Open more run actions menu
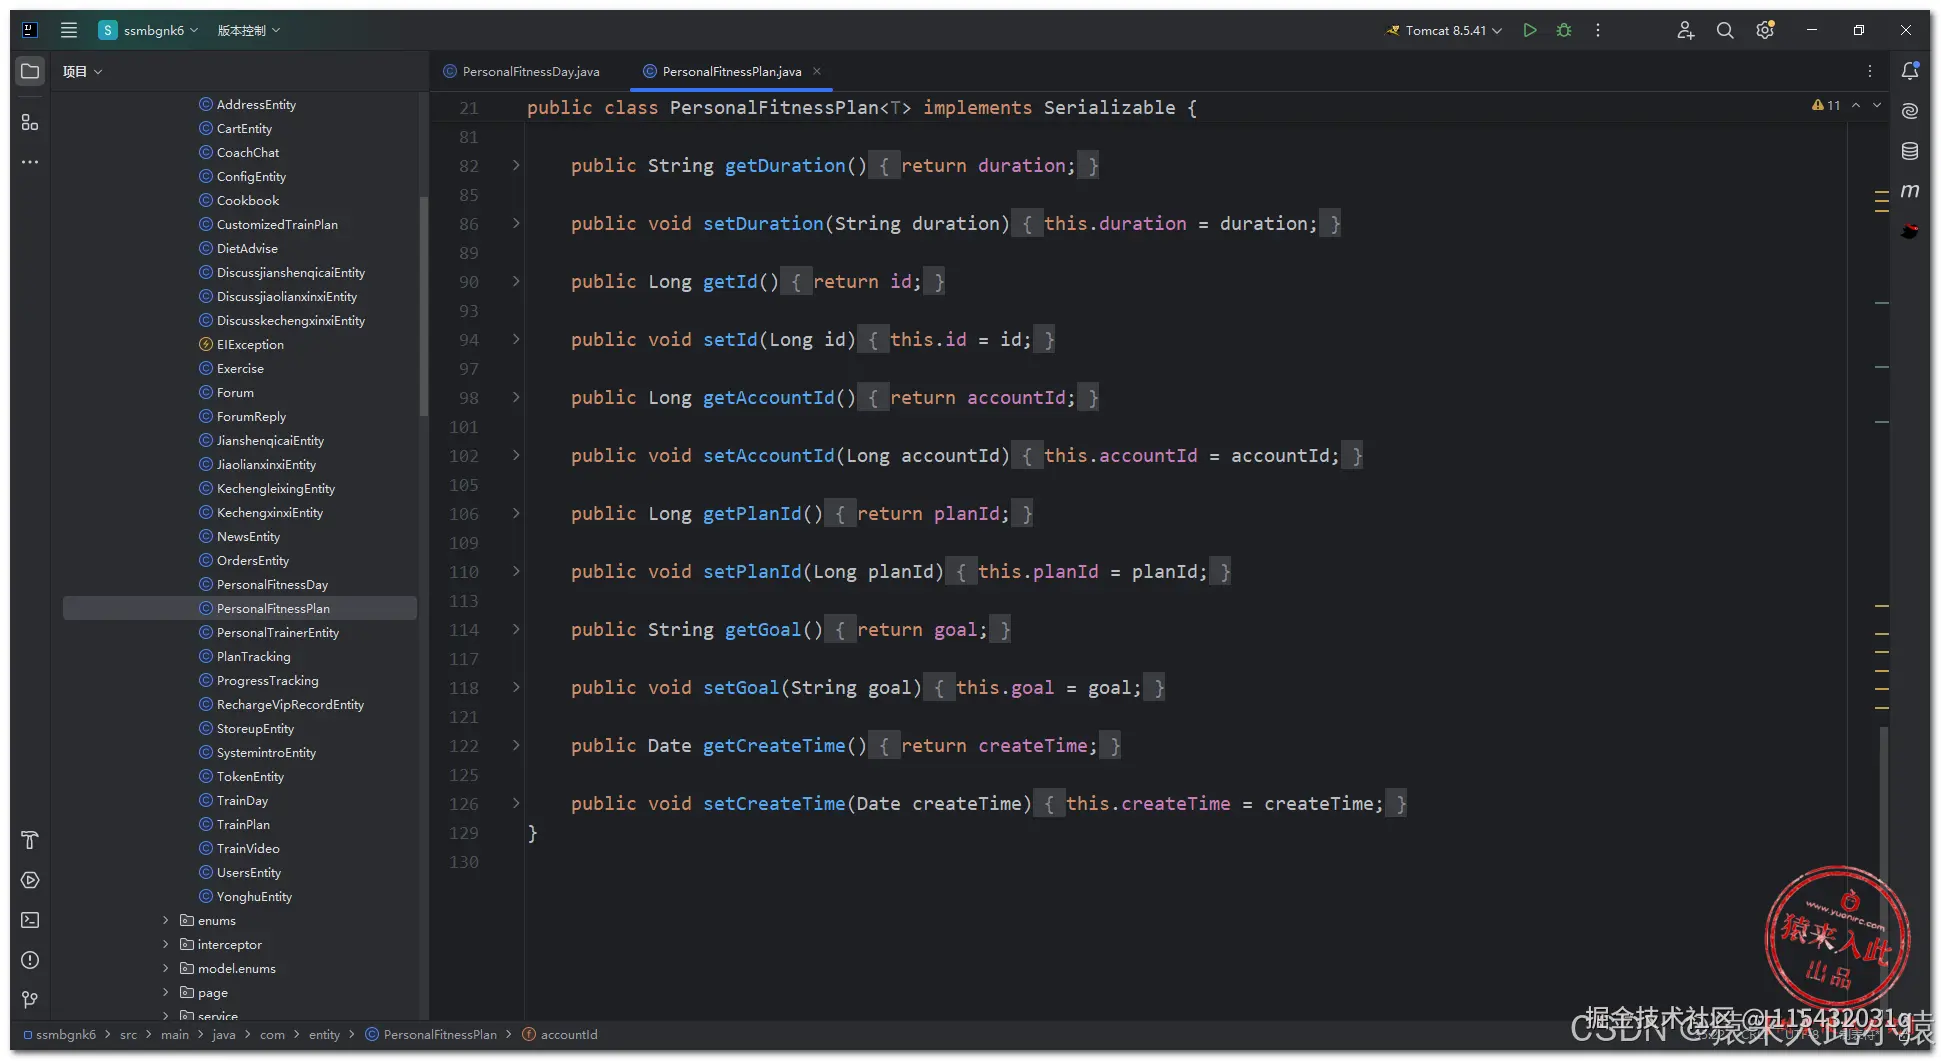Image resolution: width=1941 pixels, height=1061 pixels. coord(1598,30)
